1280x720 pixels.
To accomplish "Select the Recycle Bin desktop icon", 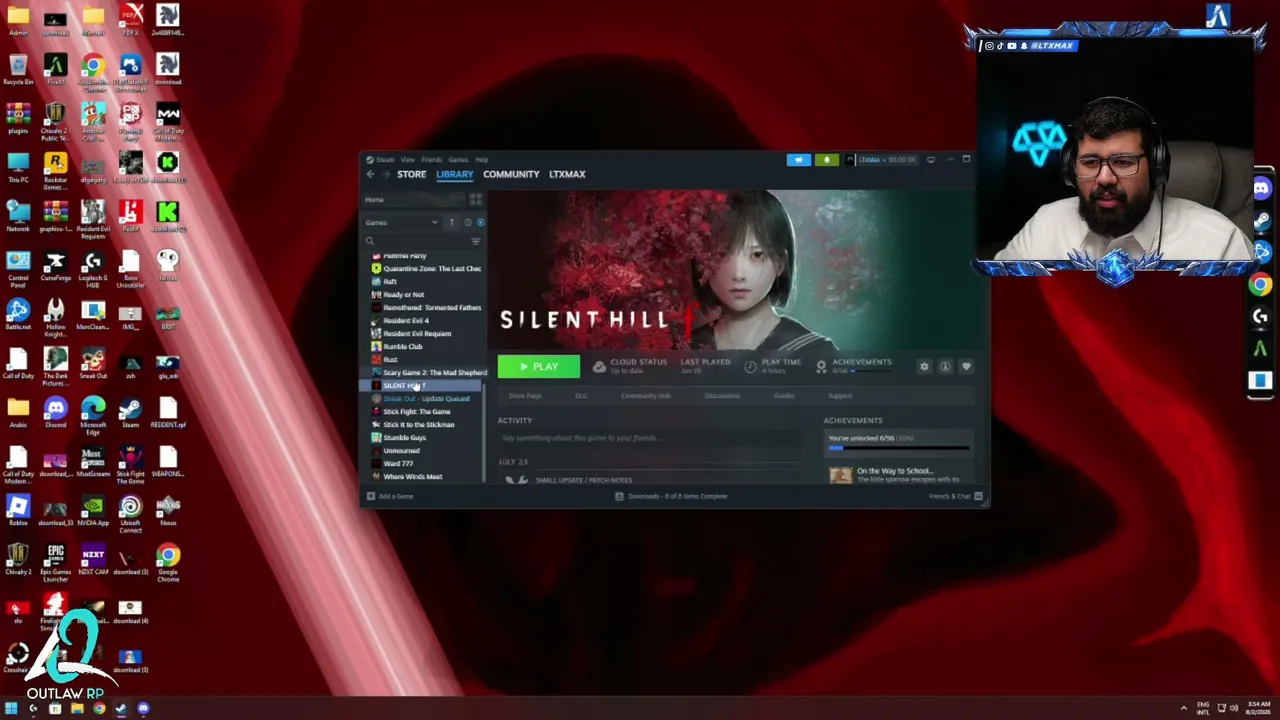I will (18, 71).
